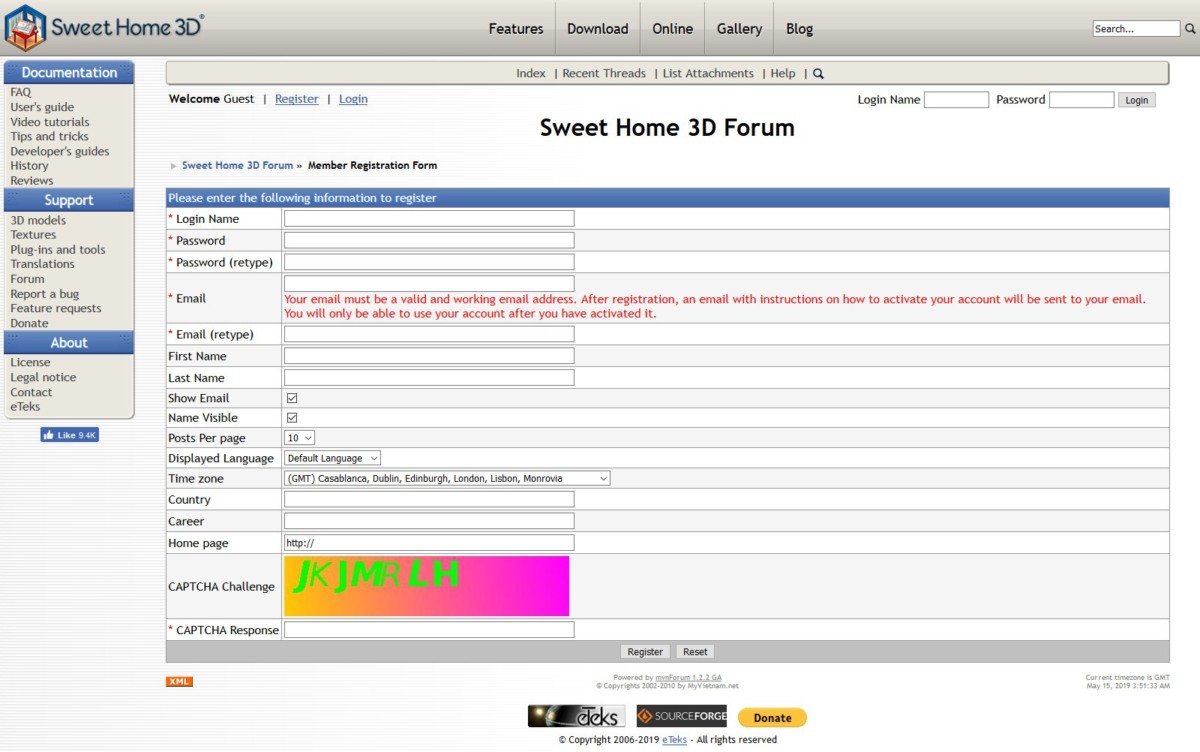The height and width of the screenshot is (752, 1200).
Task: Click the Login link near Welcome Guest
Action: 353,99
